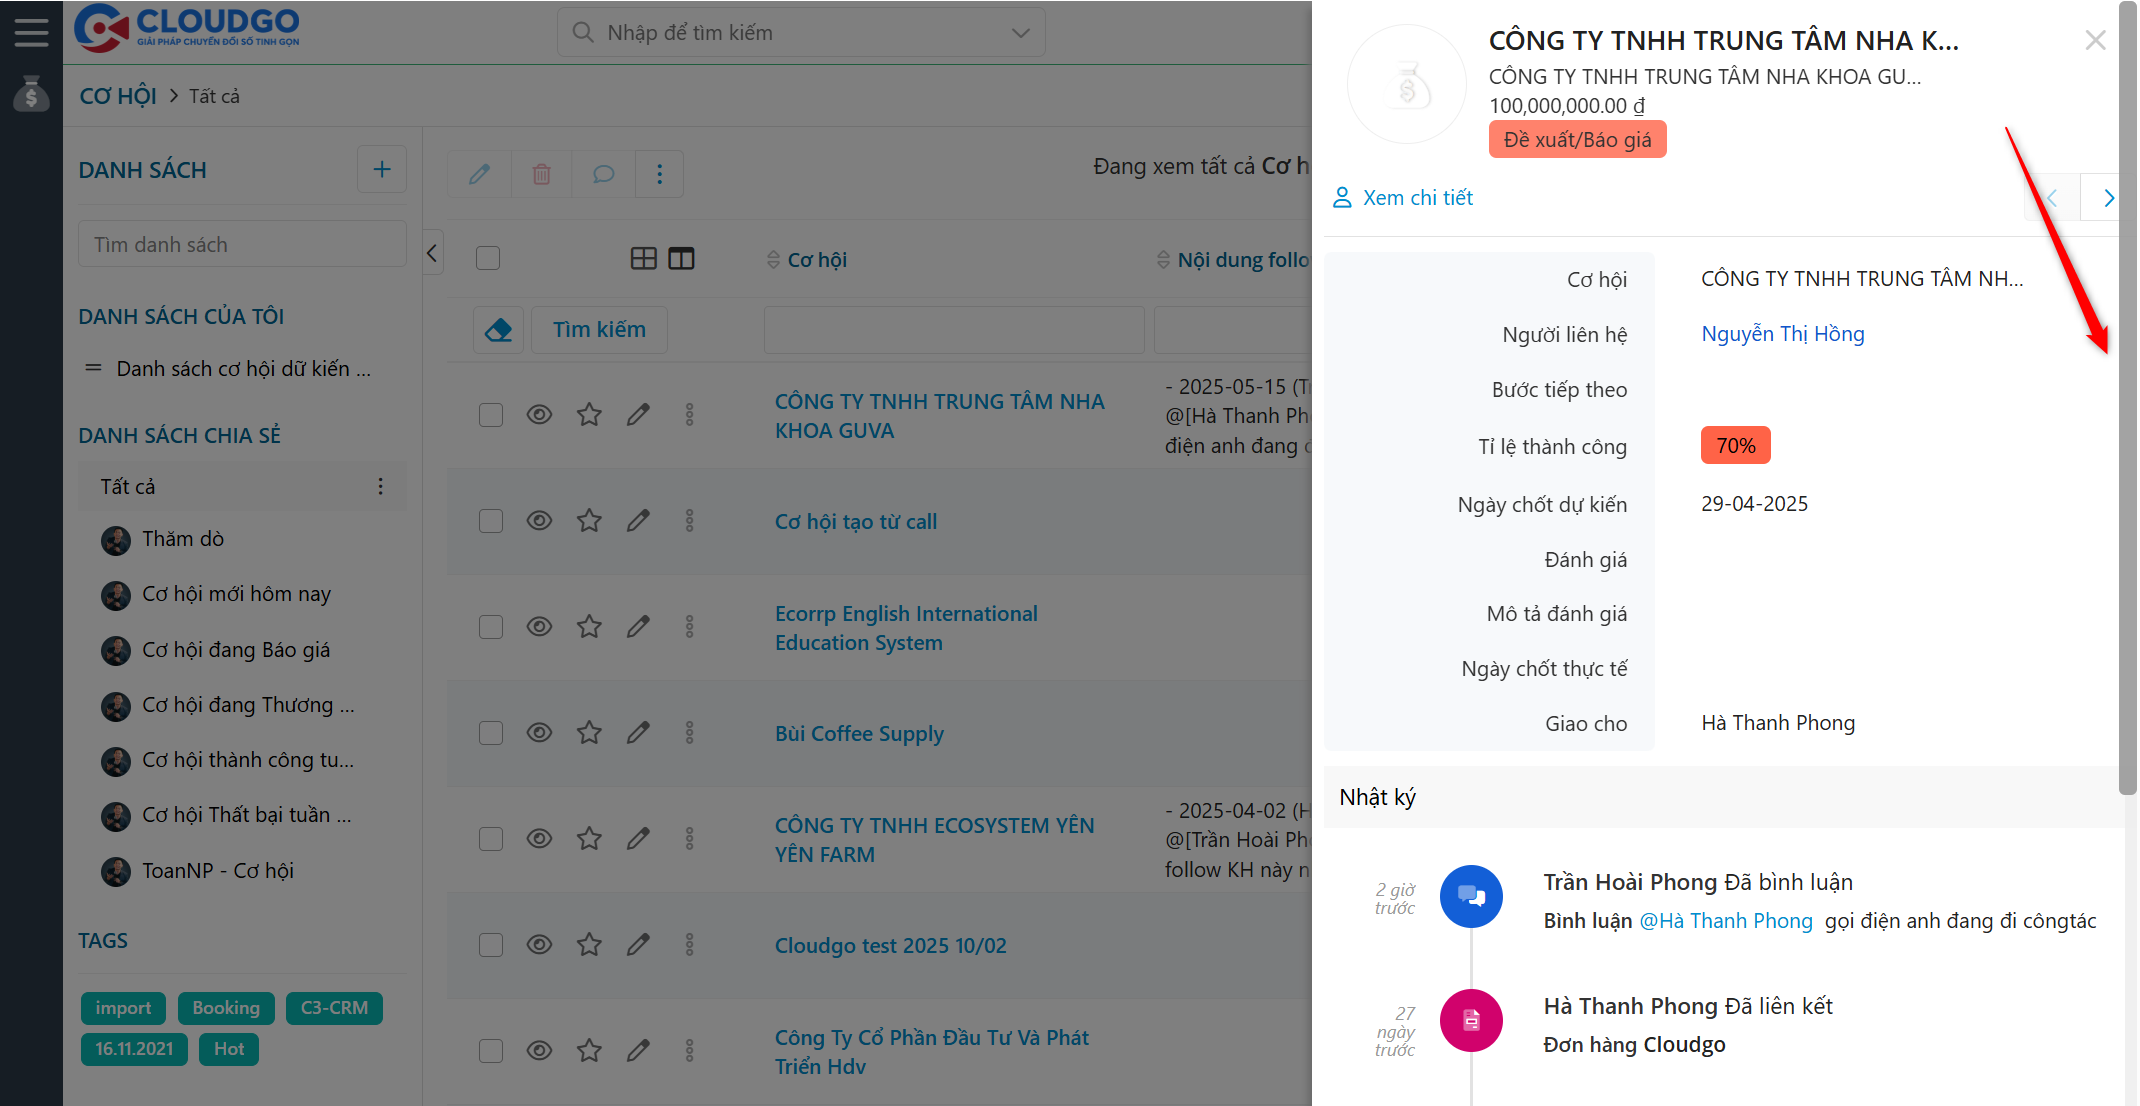Collapse the list sidebar panel chevron
This screenshot has height=1106, width=2140.
click(432, 253)
